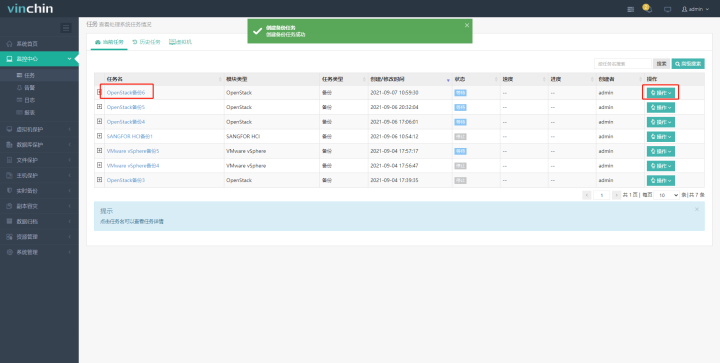The height and width of the screenshot is (363, 720).
Task: Expand copy disaster recovery menu
Action: click(x=39, y=206)
